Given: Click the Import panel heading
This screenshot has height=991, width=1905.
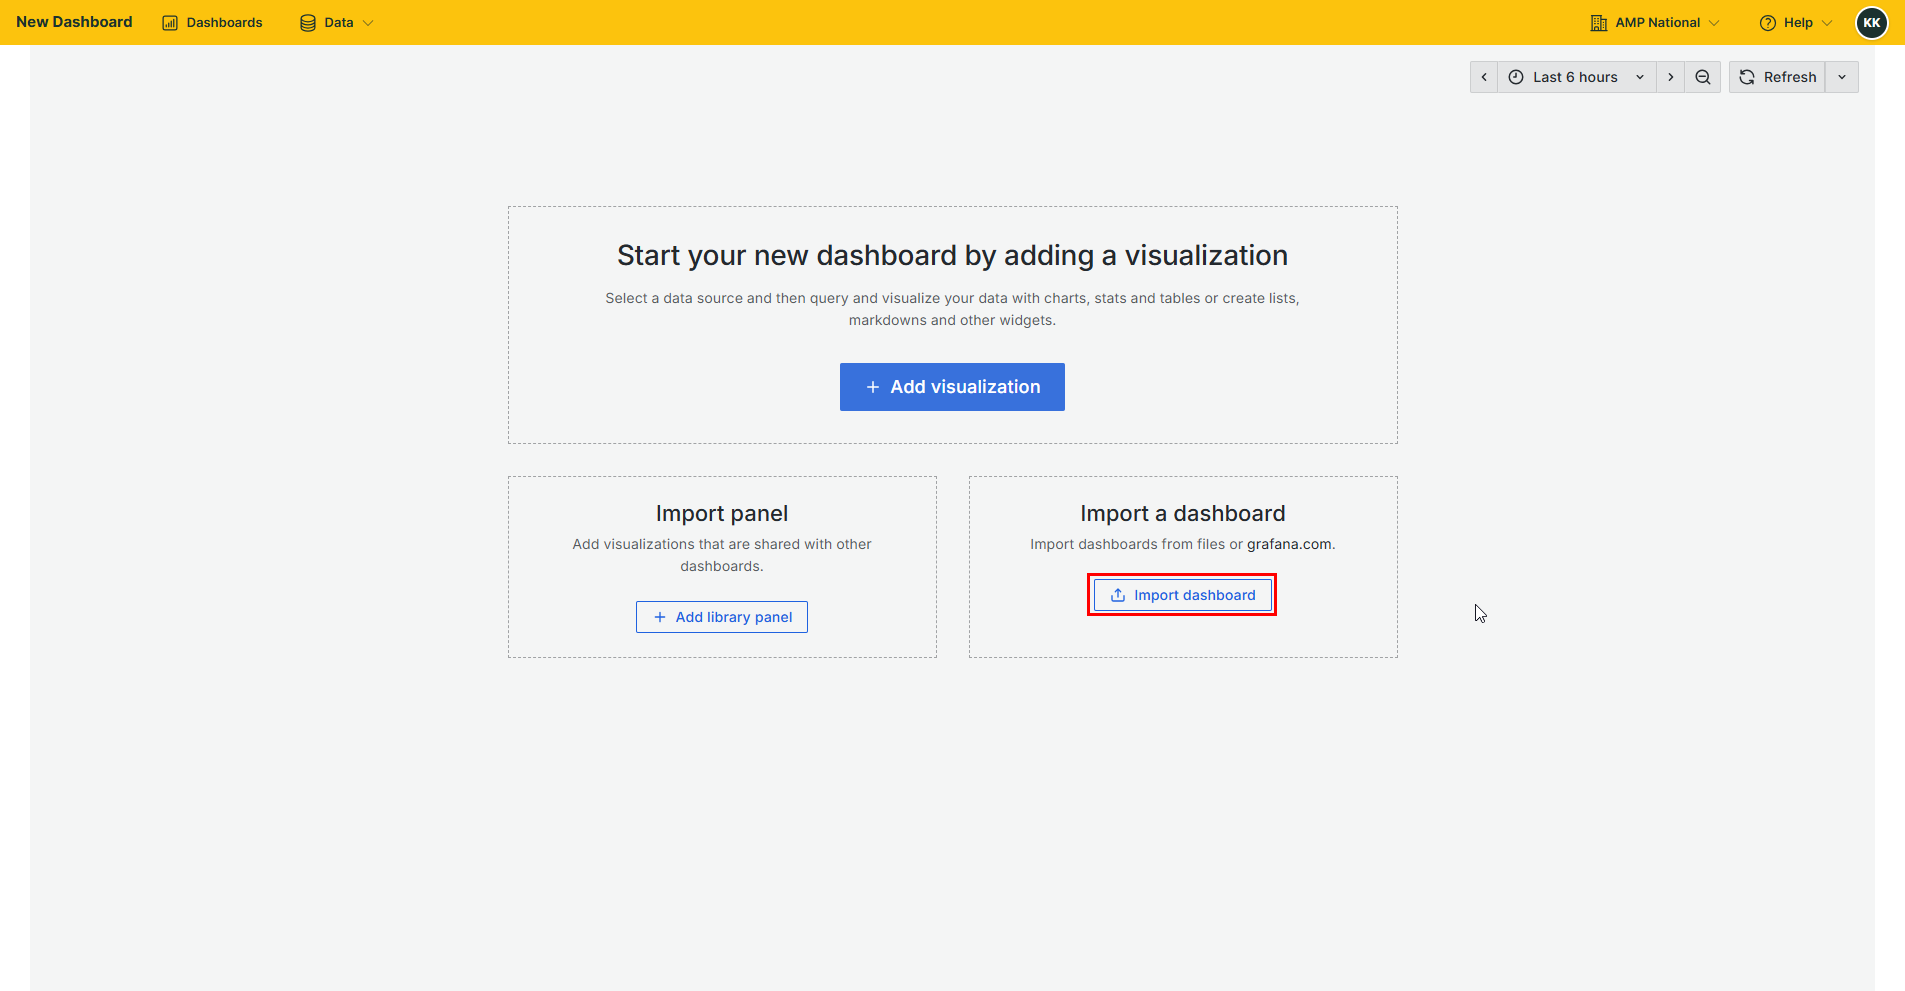Looking at the screenshot, I should (x=722, y=513).
